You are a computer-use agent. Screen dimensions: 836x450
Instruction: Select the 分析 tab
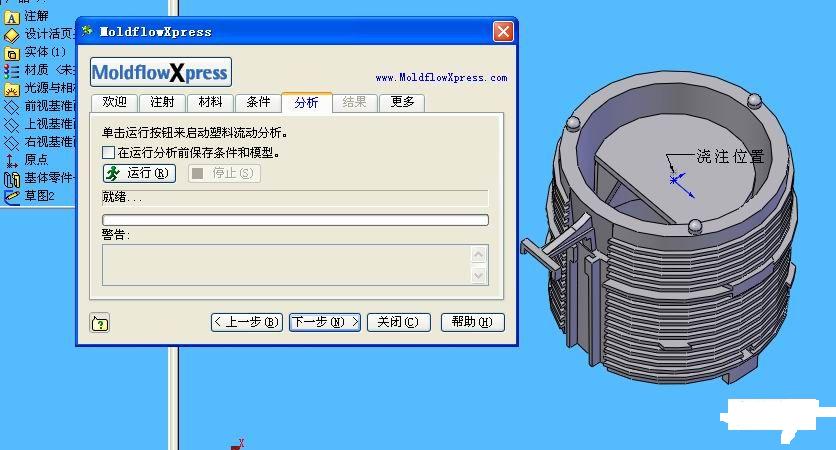(307, 102)
